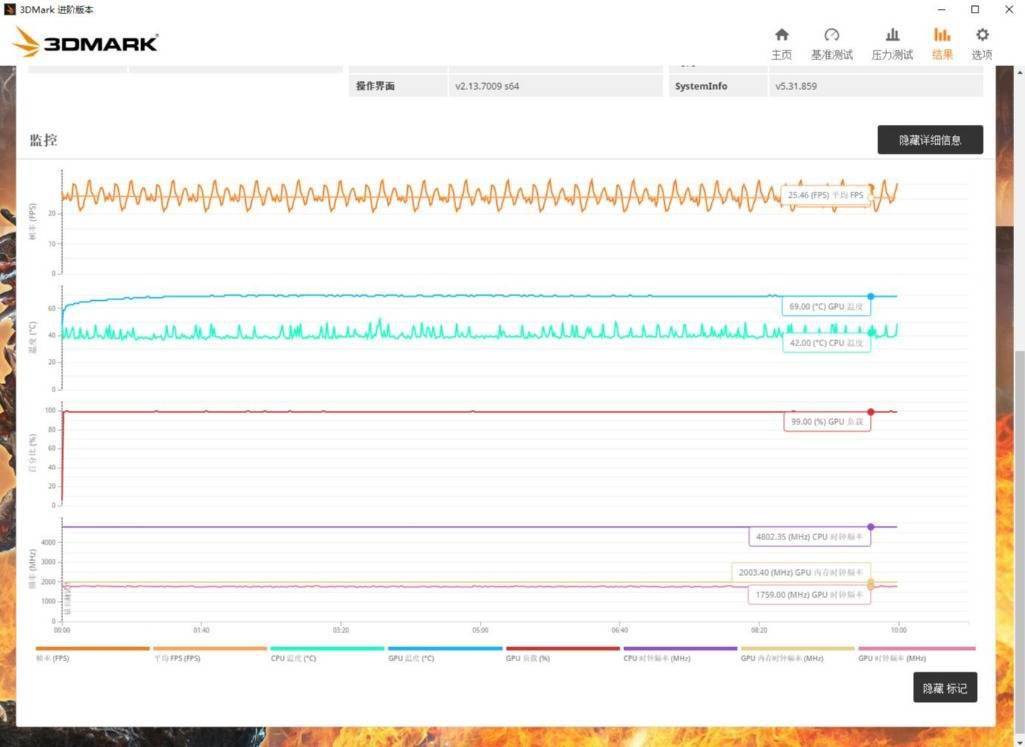Open the 主页 home icon

pos(781,44)
